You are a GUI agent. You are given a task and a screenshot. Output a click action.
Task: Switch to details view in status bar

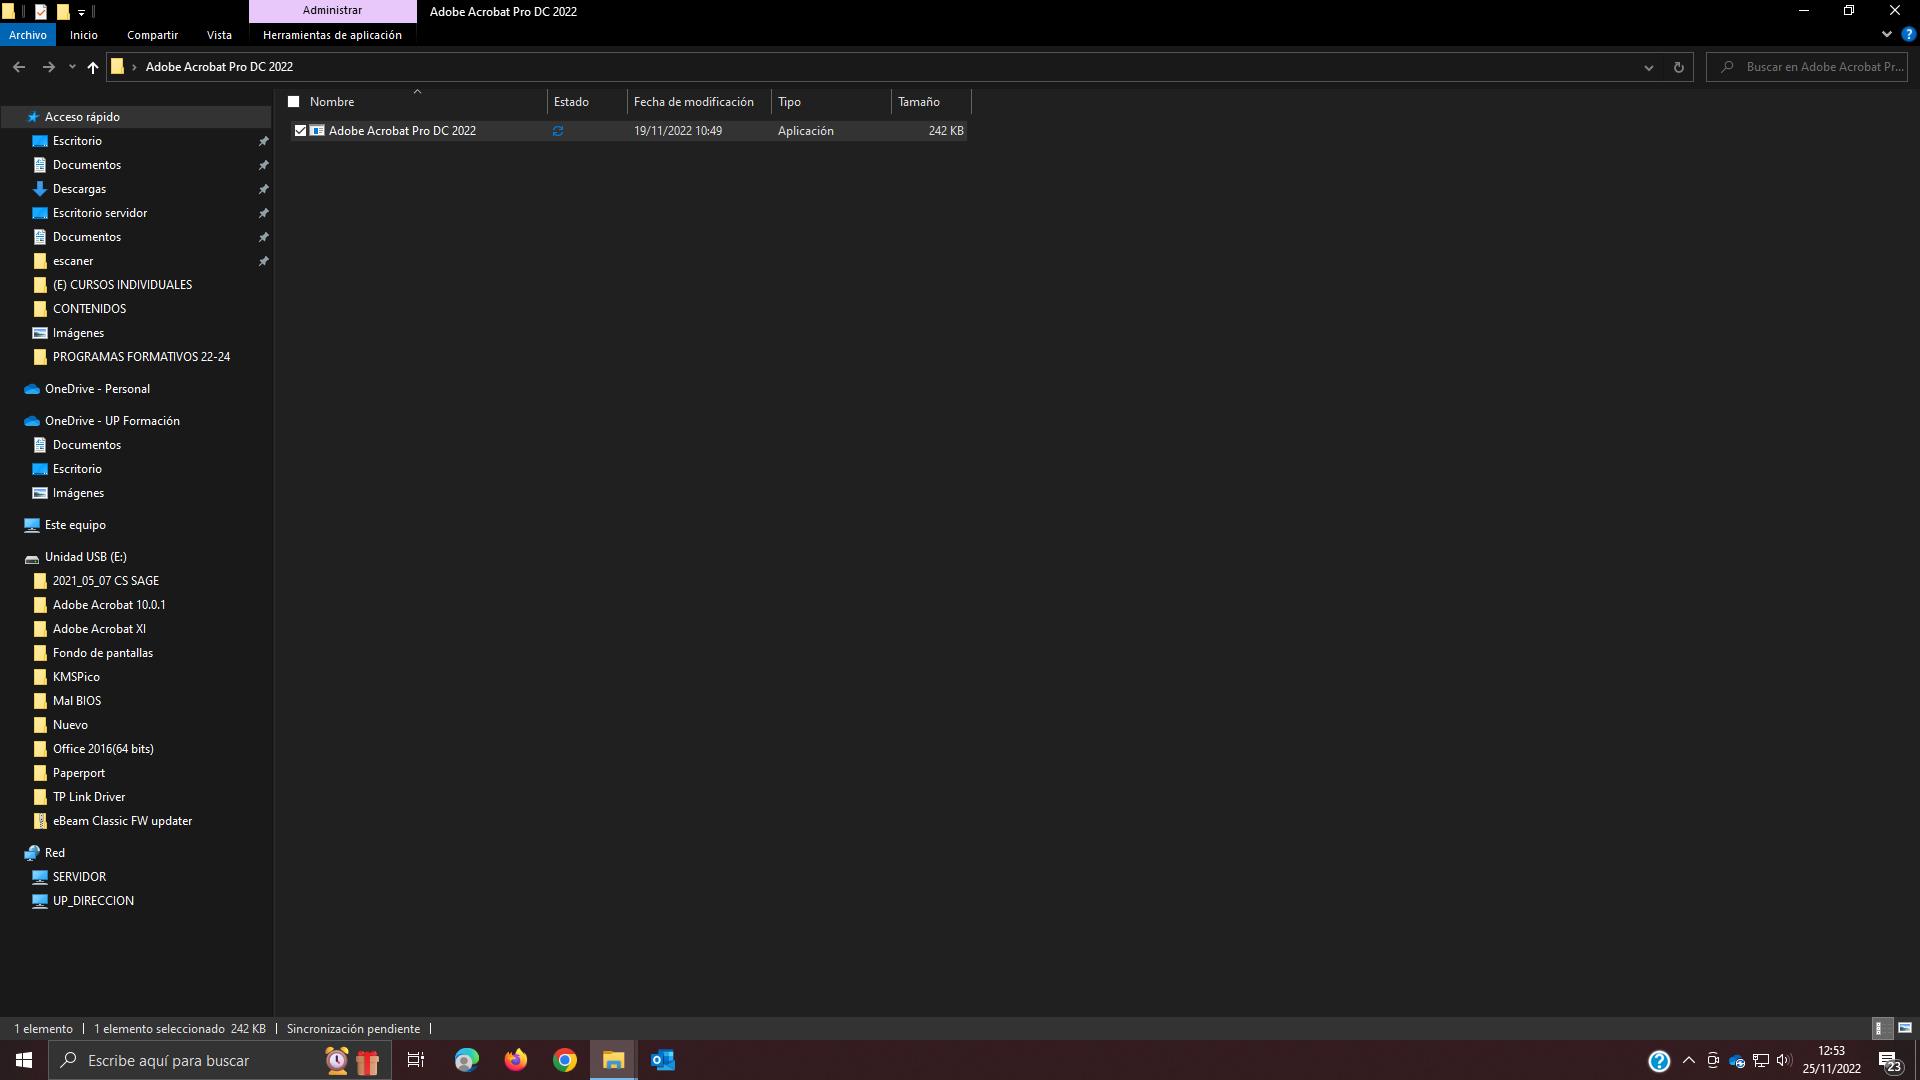pos(1879,1028)
